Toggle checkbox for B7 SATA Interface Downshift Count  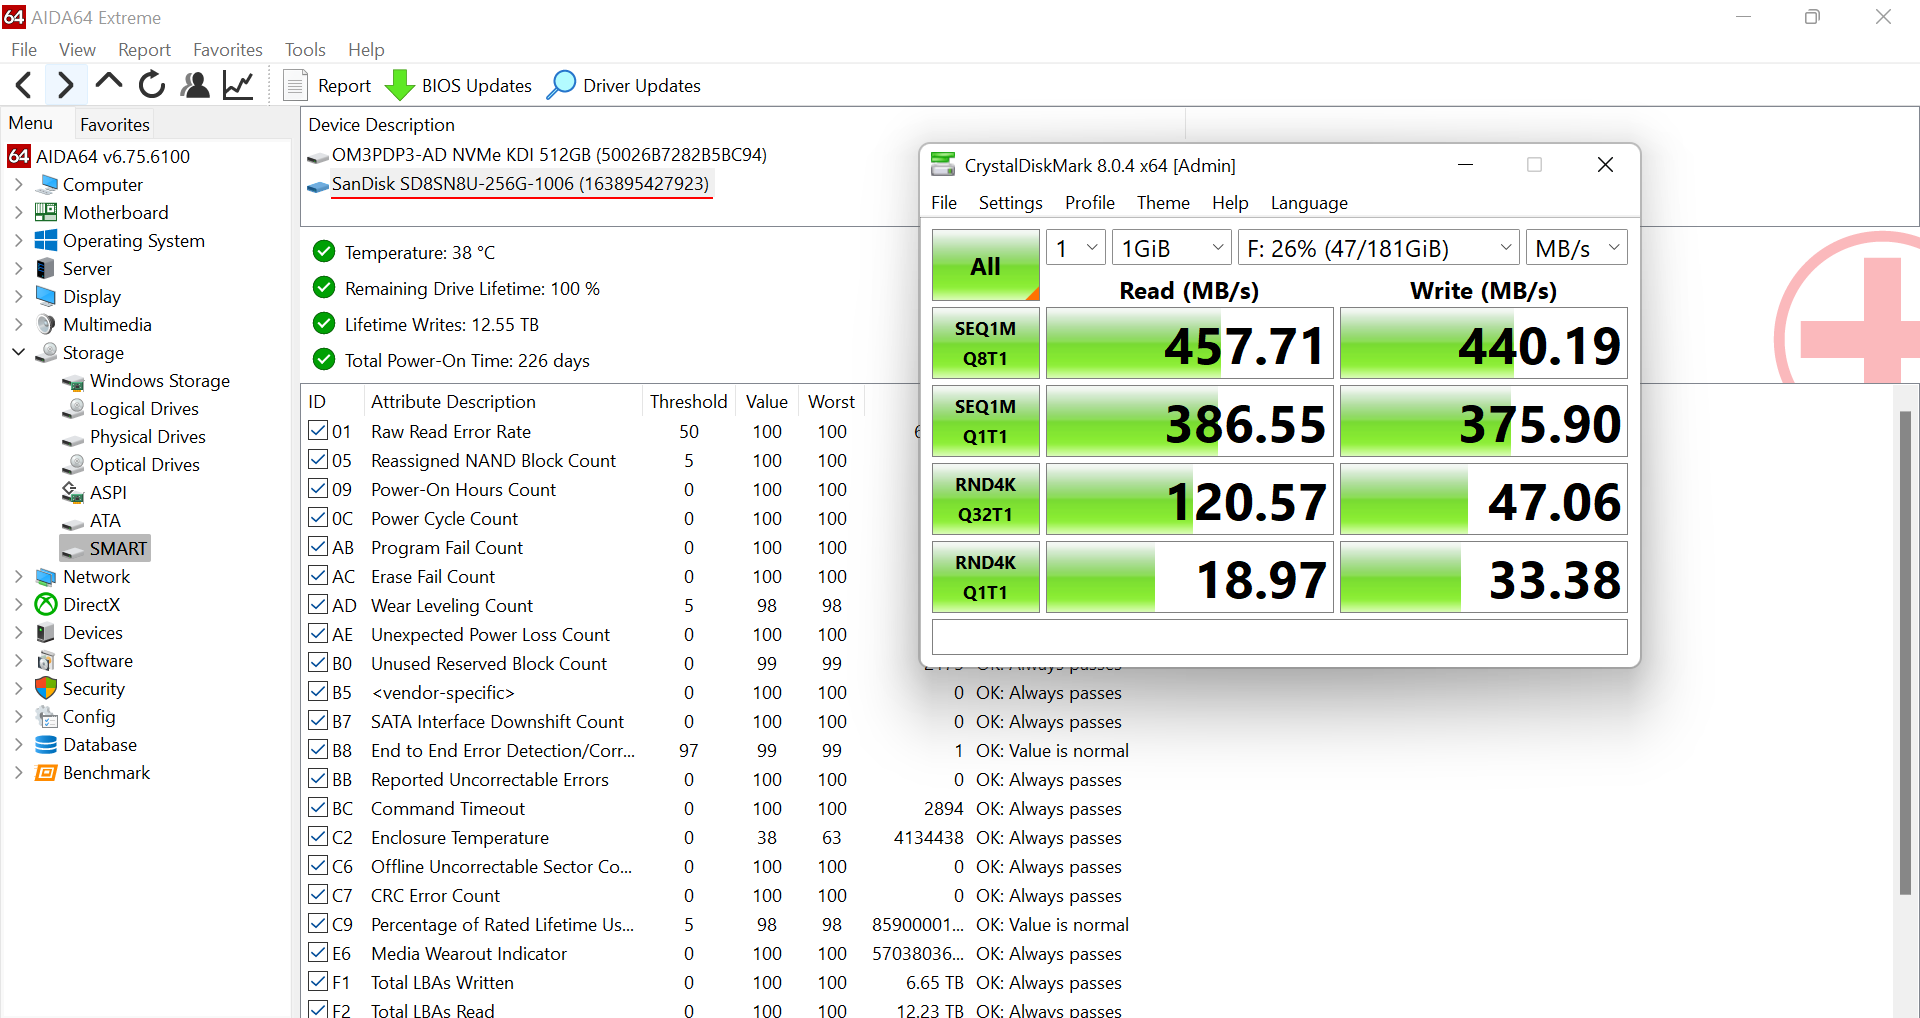[x=318, y=721]
